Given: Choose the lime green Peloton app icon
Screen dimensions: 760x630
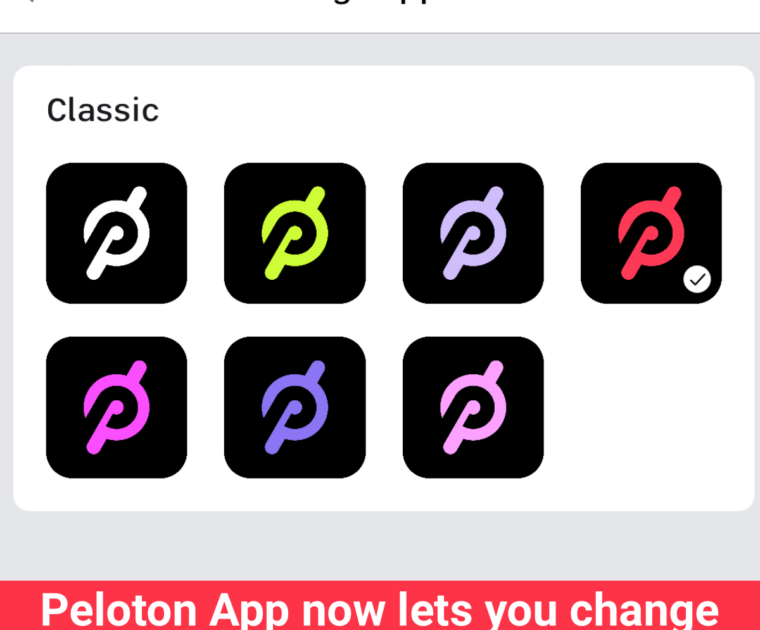Looking at the screenshot, I should [x=295, y=233].
